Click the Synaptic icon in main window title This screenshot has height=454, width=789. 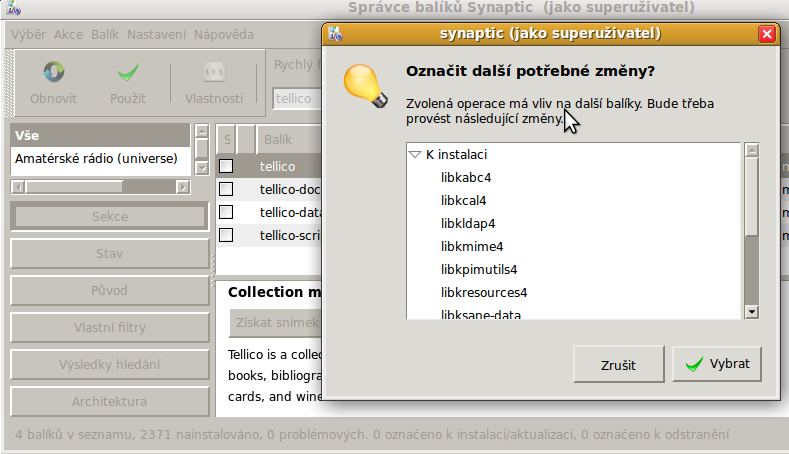point(14,8)
